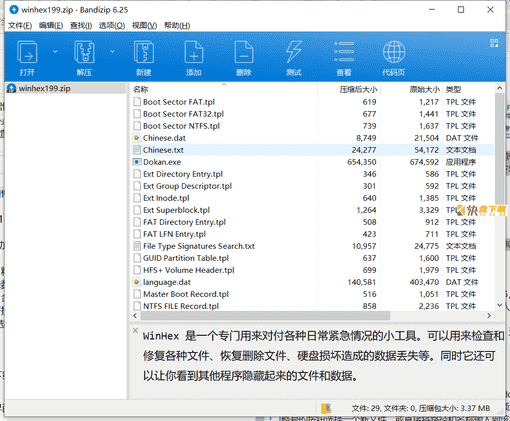Select the highlighted file Chinese.txt
510x421 pixels.
point(313,150)
